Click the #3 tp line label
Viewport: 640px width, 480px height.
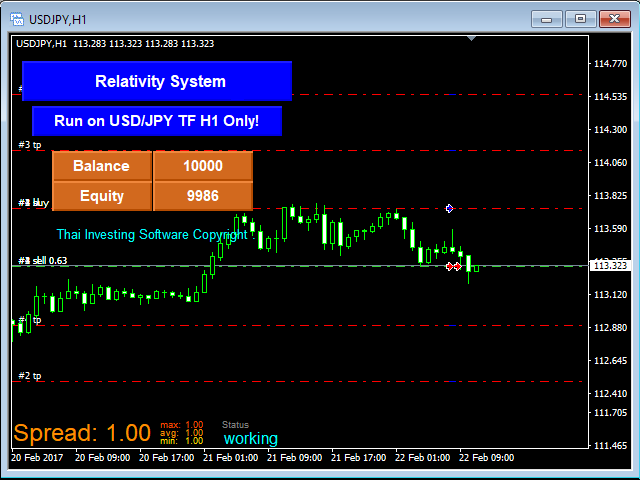[30, 144]
